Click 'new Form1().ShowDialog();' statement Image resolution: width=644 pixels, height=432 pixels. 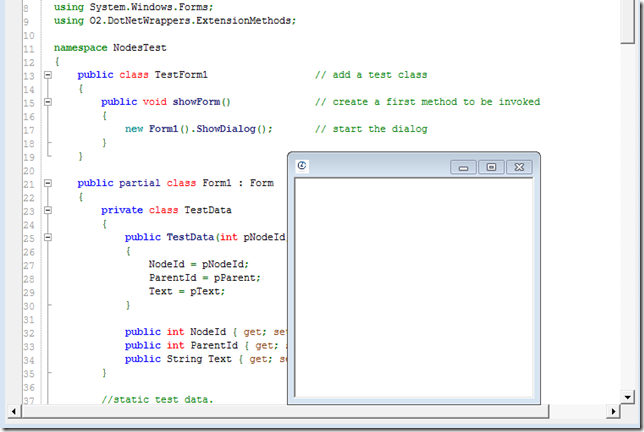(199, 129)
